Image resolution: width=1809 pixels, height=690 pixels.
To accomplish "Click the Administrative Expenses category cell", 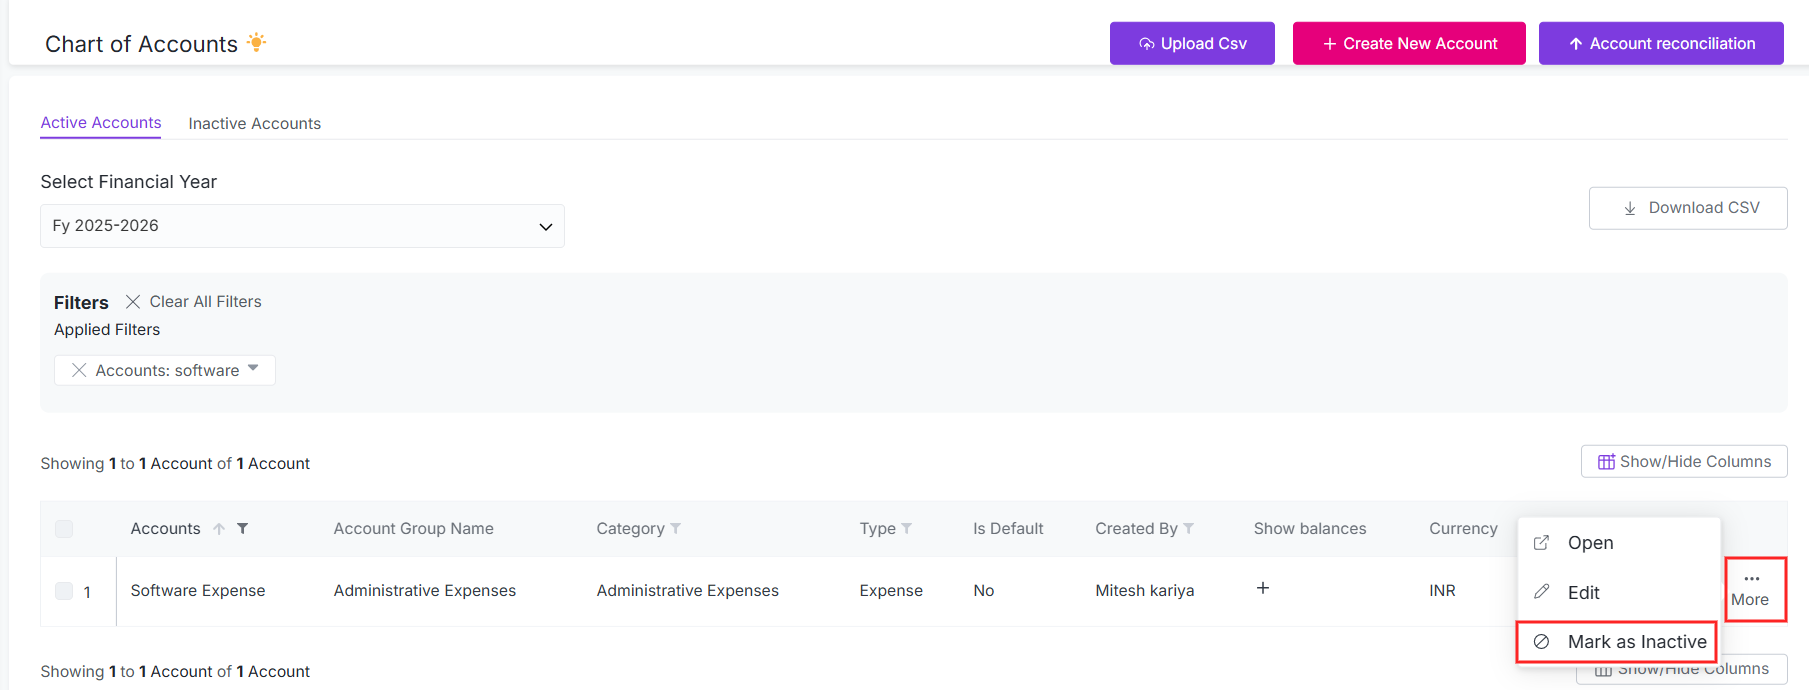I will [688, 591].
